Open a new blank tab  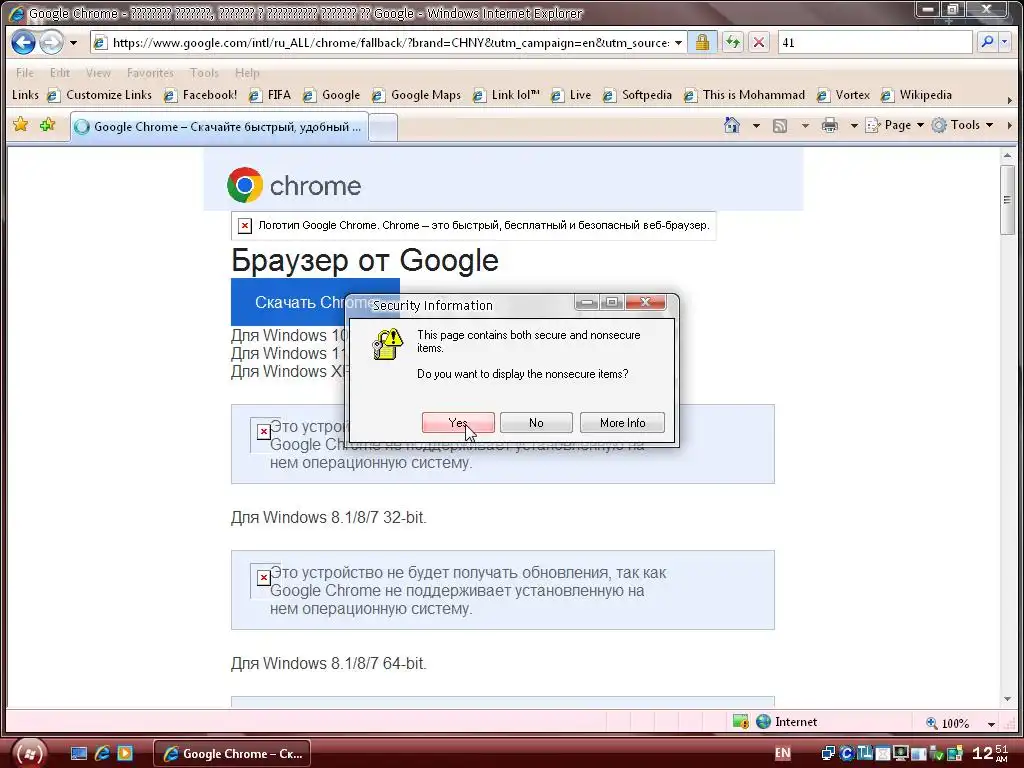[x=383, y=127]
